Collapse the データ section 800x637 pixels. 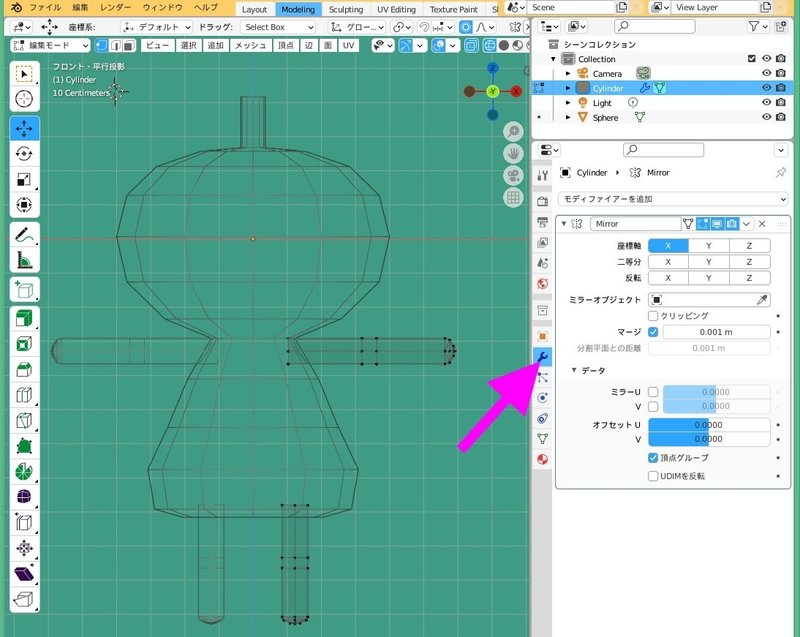tap(575, 370)
